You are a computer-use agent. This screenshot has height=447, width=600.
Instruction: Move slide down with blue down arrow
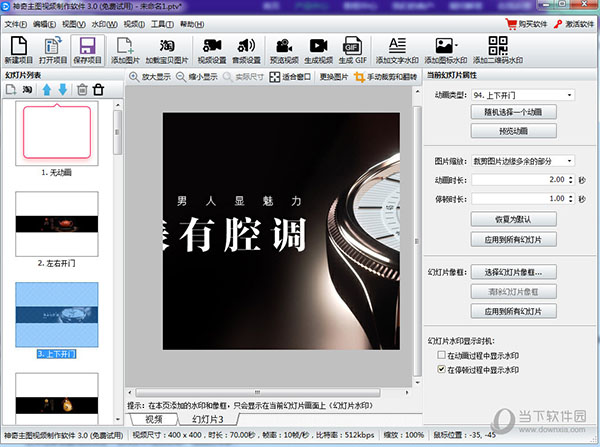tap(63, 90)
